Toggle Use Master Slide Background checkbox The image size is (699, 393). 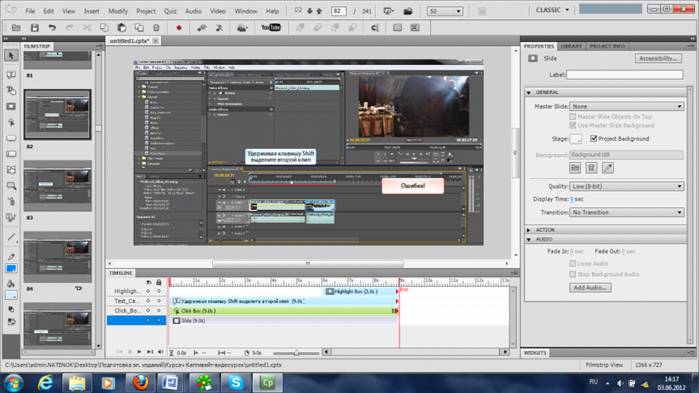click(x=572, y=125)
